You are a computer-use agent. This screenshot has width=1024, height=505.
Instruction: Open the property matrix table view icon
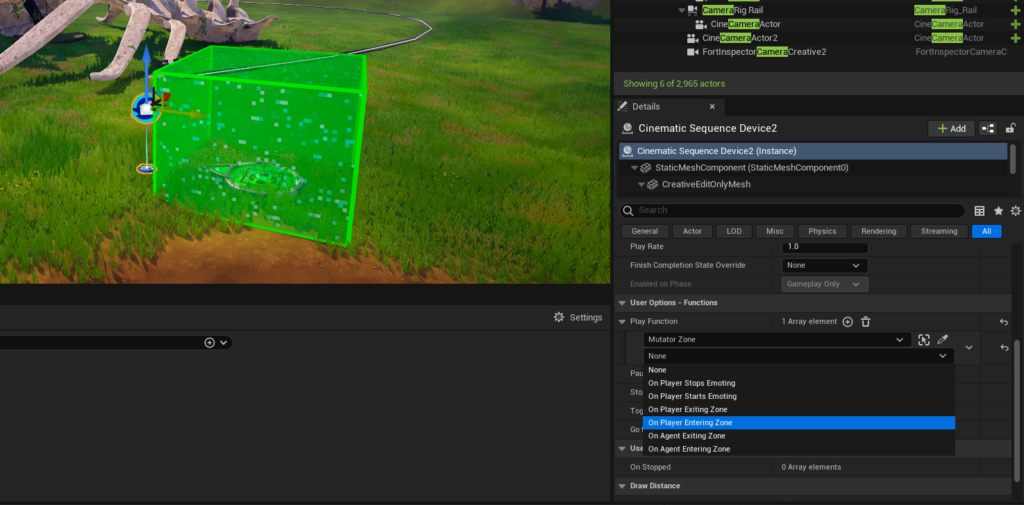(980, 210)
